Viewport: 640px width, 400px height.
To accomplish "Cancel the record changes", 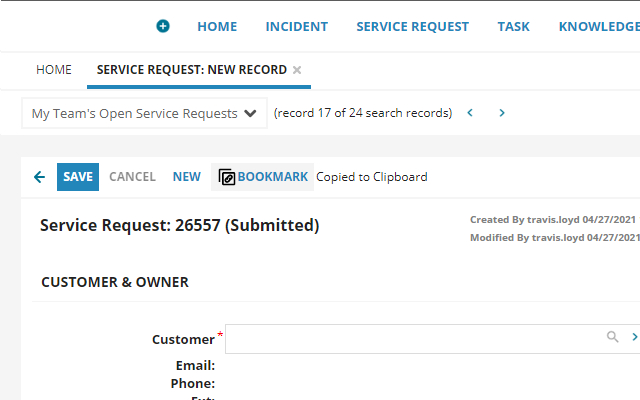I will click(132, 177).
